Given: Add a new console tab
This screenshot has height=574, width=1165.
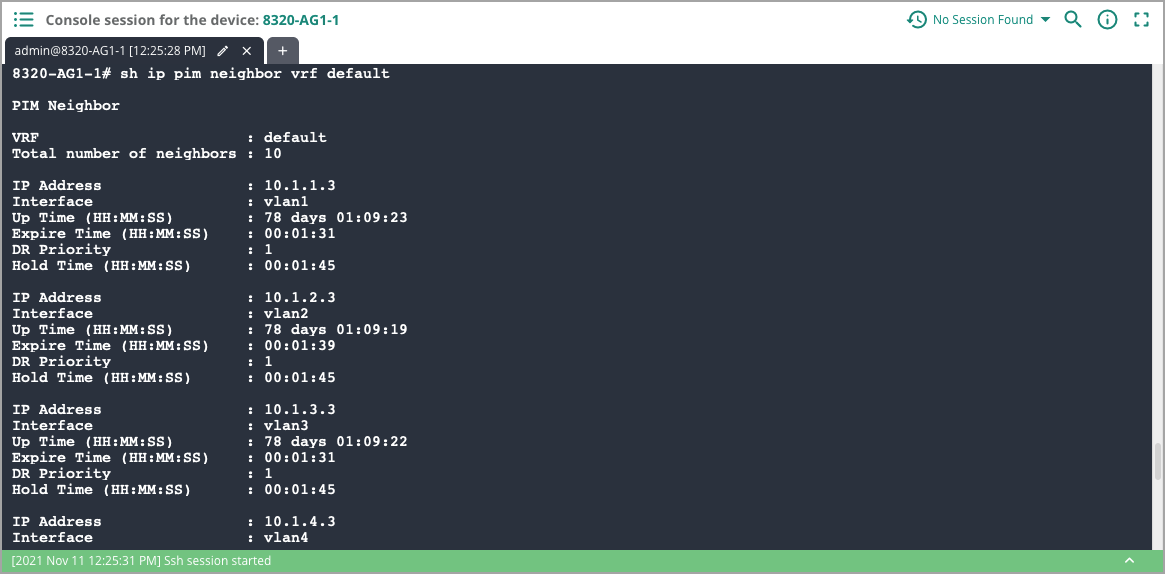Looking at the screenshot, I should point(282,50).
